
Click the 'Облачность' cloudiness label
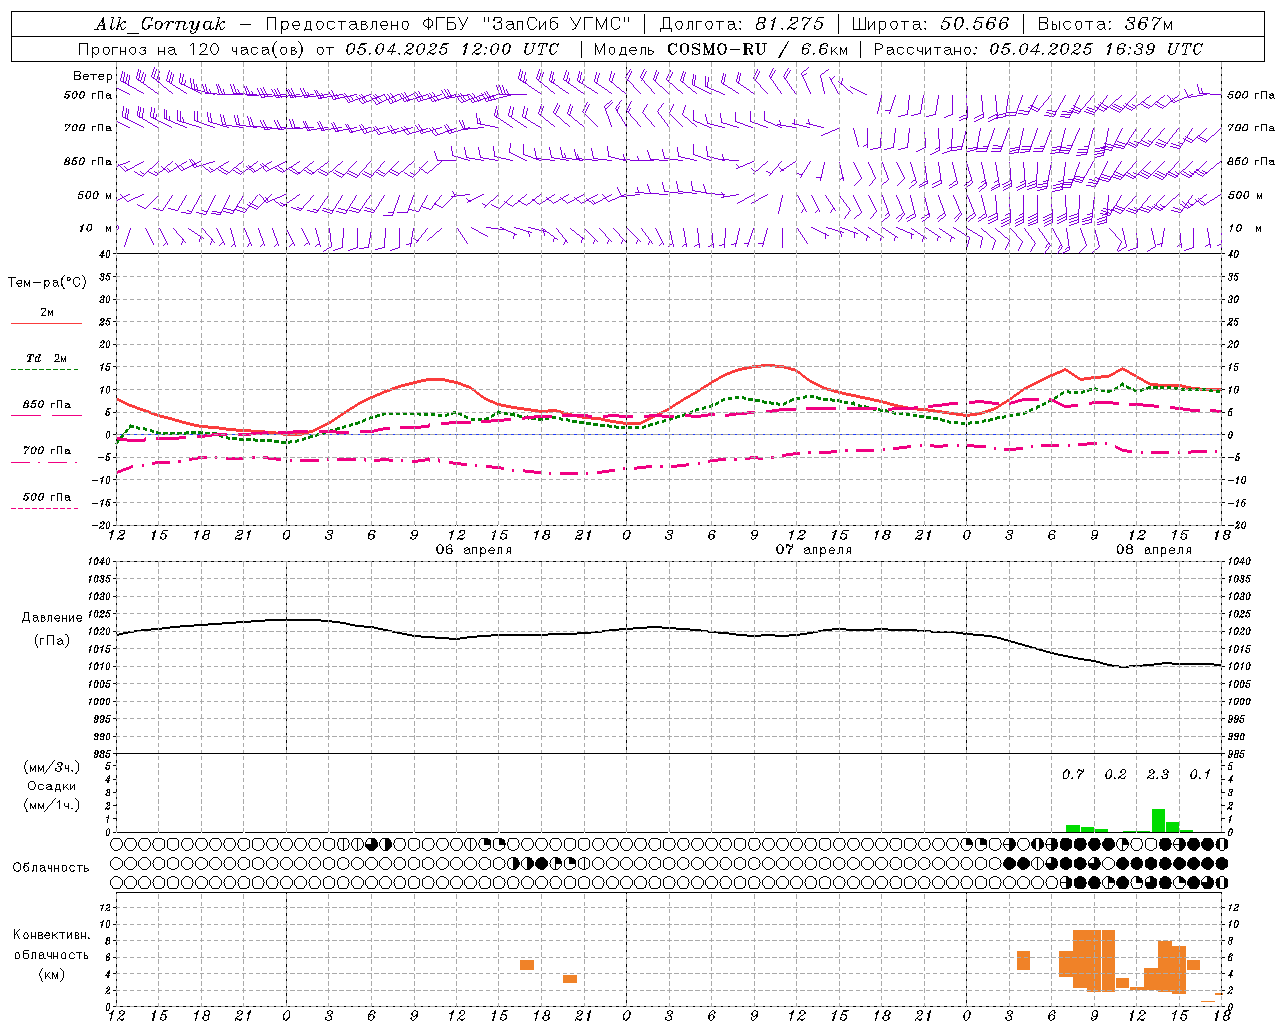pos(51,867)
